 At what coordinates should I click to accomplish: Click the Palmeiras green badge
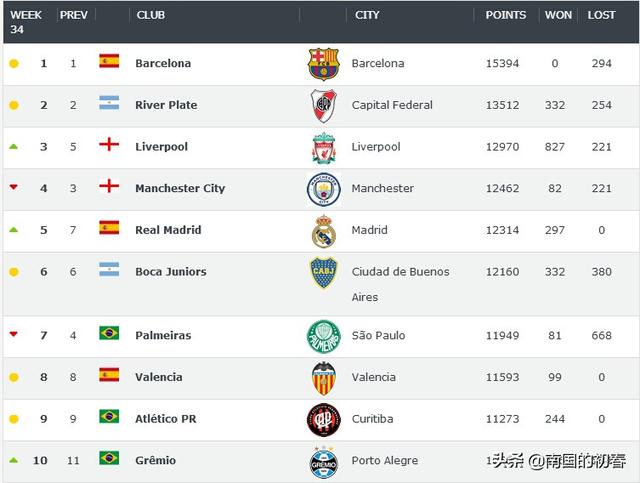[x=324, y=336]
